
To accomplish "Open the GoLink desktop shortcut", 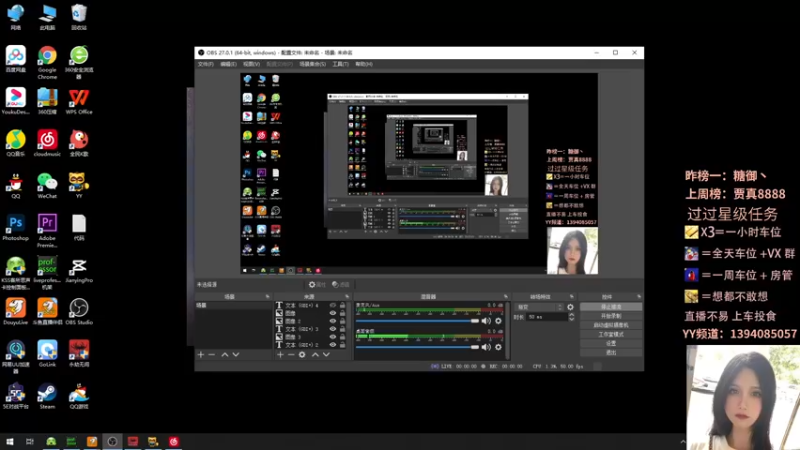I will tap(47, 354).
